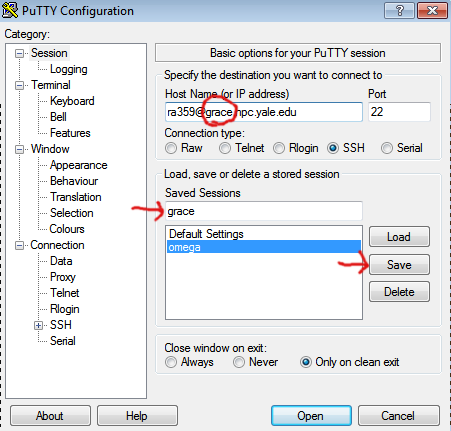This screenshot has height=431, width=451.
Task: Collapse the Connection category node
Action: click(x=20, y=246)
